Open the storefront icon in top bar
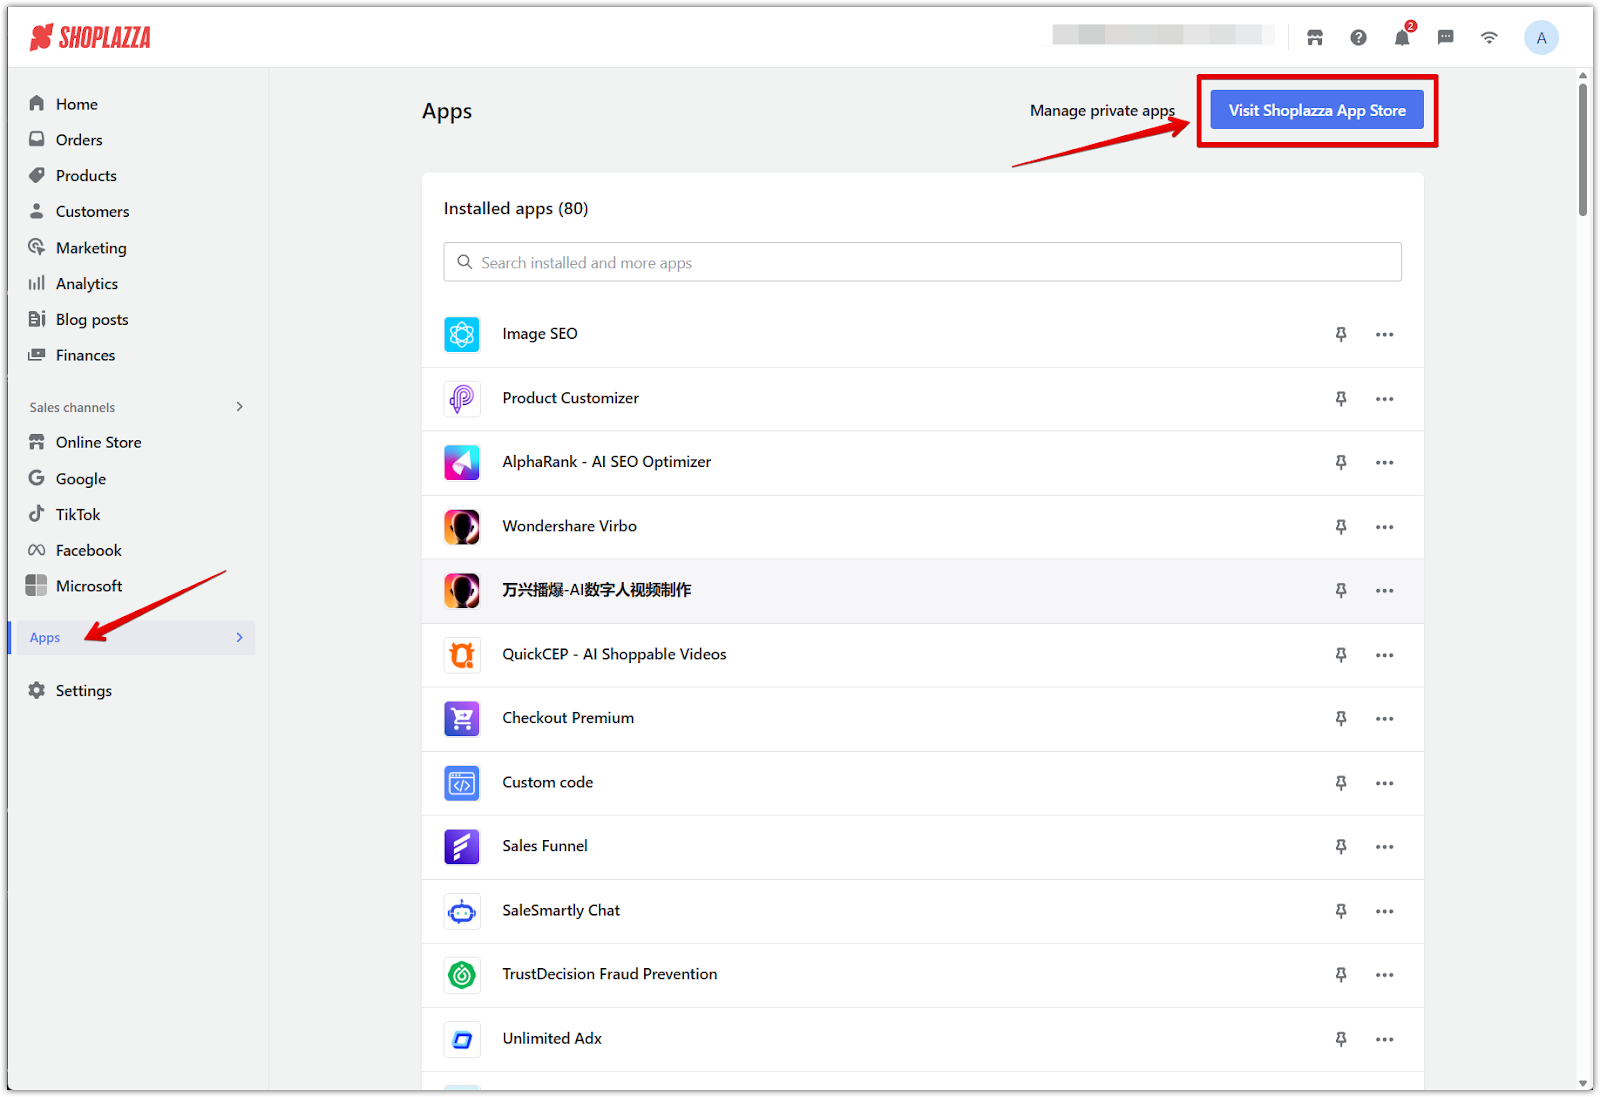 click(1314, 38)
